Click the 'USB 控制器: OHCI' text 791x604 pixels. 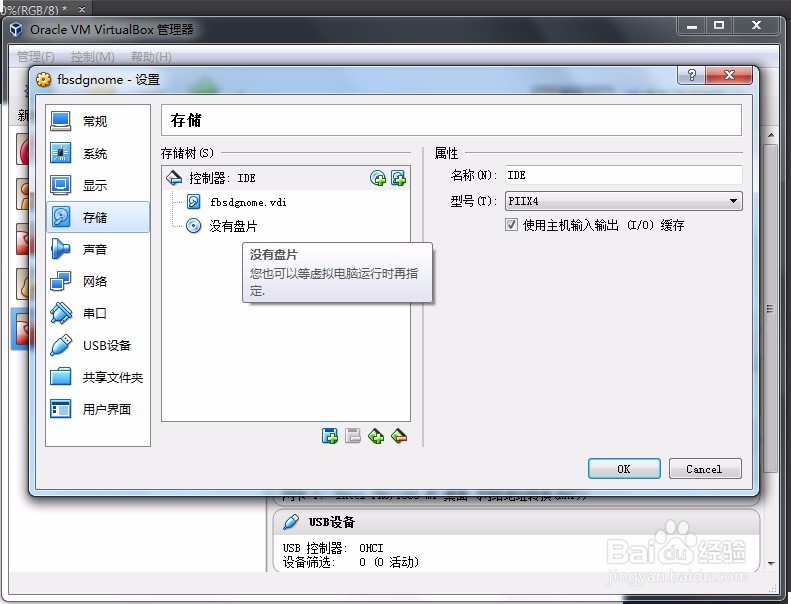(333, 548)
